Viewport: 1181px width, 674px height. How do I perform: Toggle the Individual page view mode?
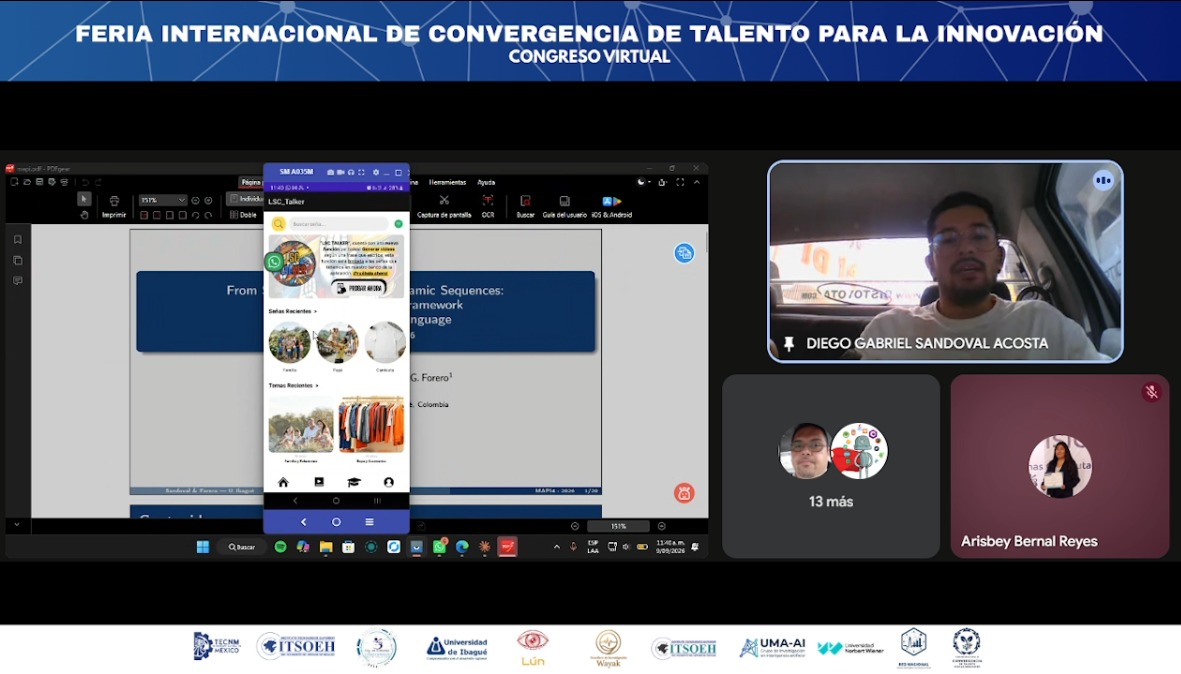click(x=245, y=199)
